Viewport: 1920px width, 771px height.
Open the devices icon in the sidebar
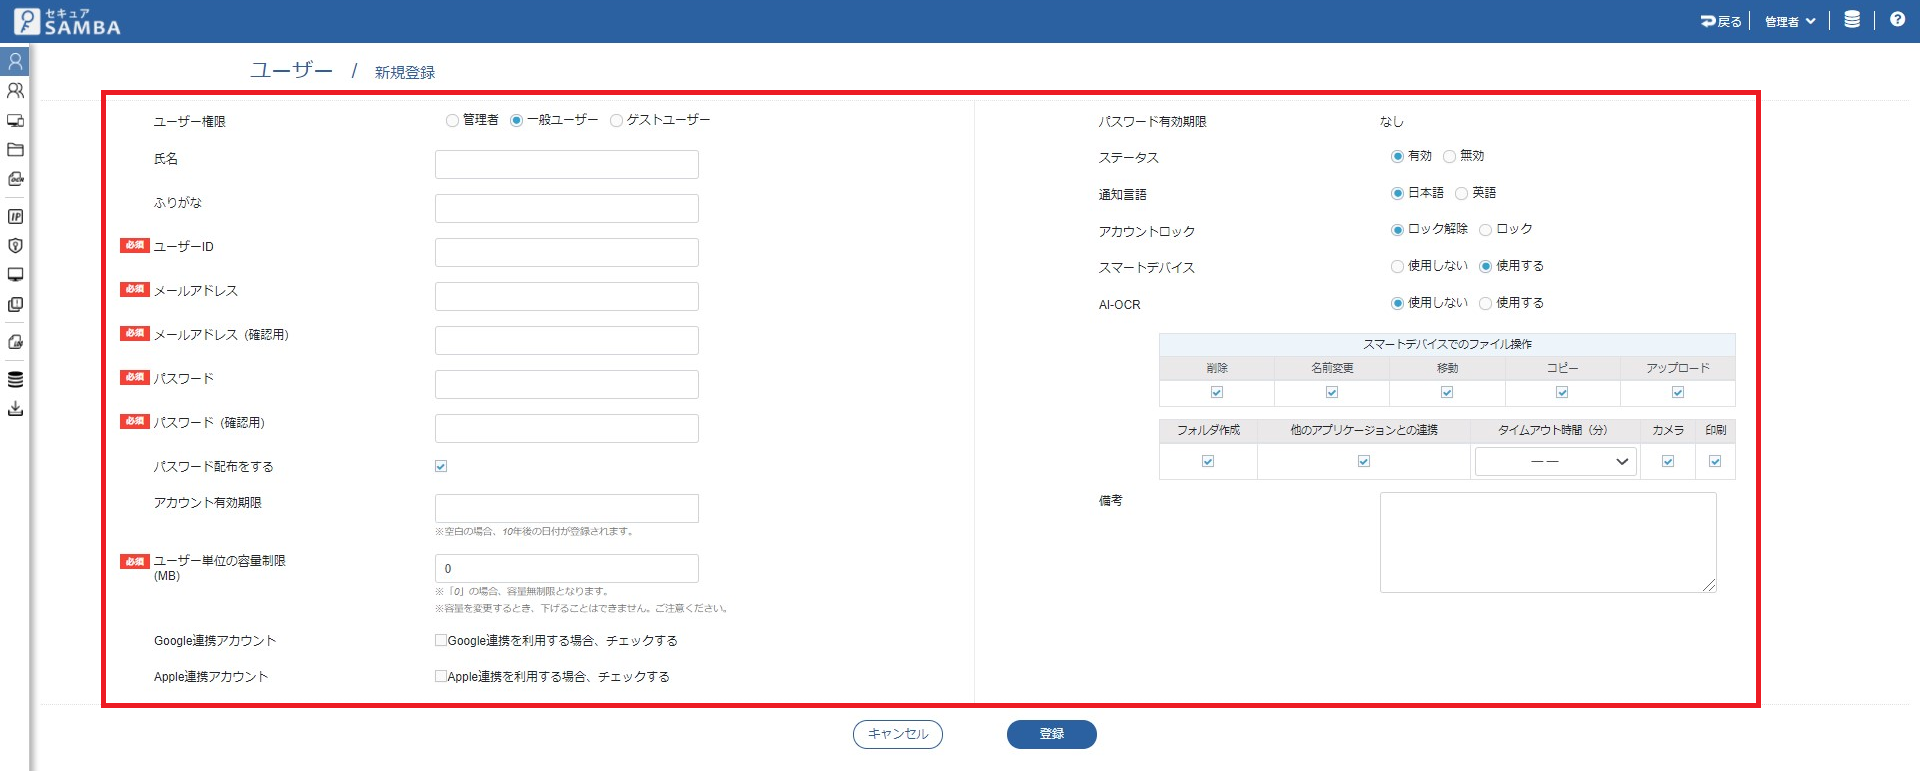pos(15,121)
